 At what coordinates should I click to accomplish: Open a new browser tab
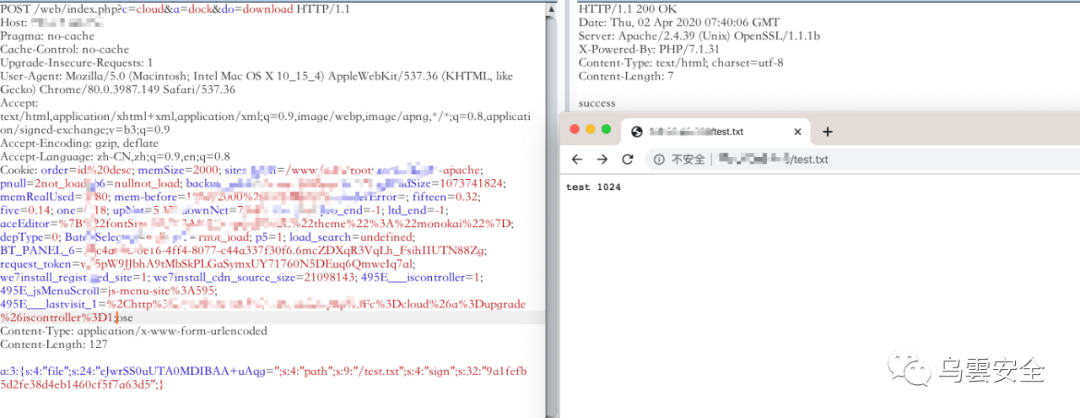coord(828,132)
